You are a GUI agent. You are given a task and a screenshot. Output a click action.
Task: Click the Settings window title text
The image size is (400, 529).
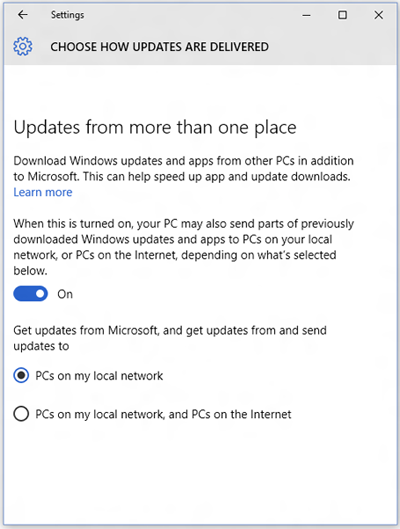click(x=67, y=15)
